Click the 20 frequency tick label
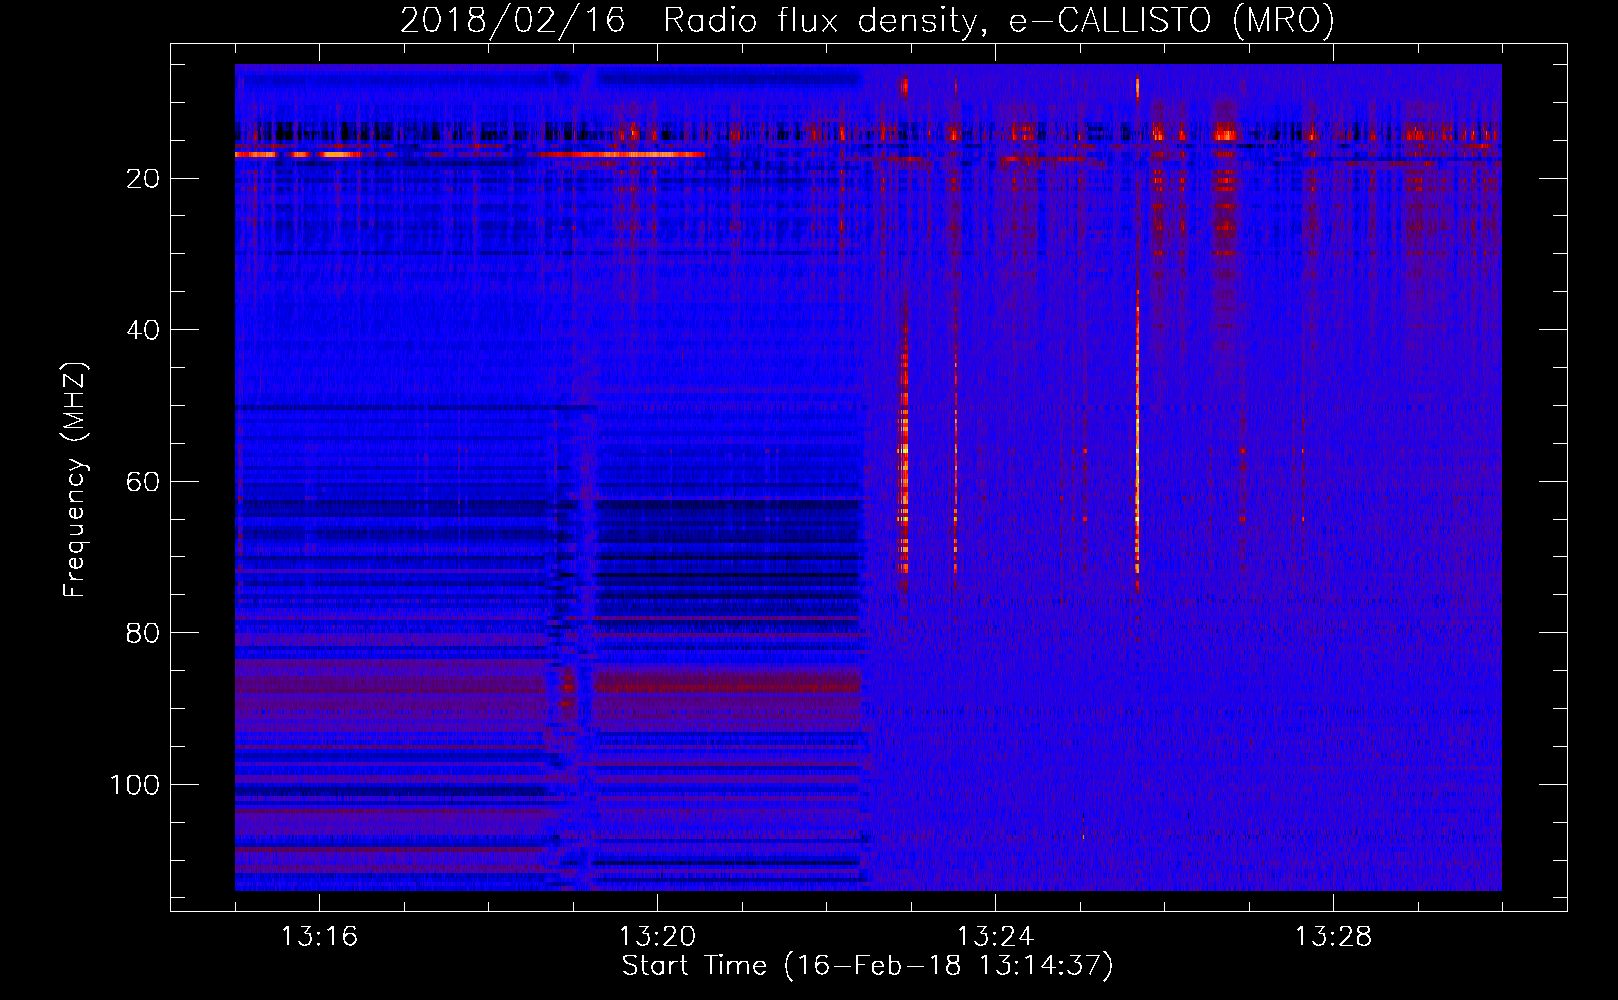 tap(144, 179)
